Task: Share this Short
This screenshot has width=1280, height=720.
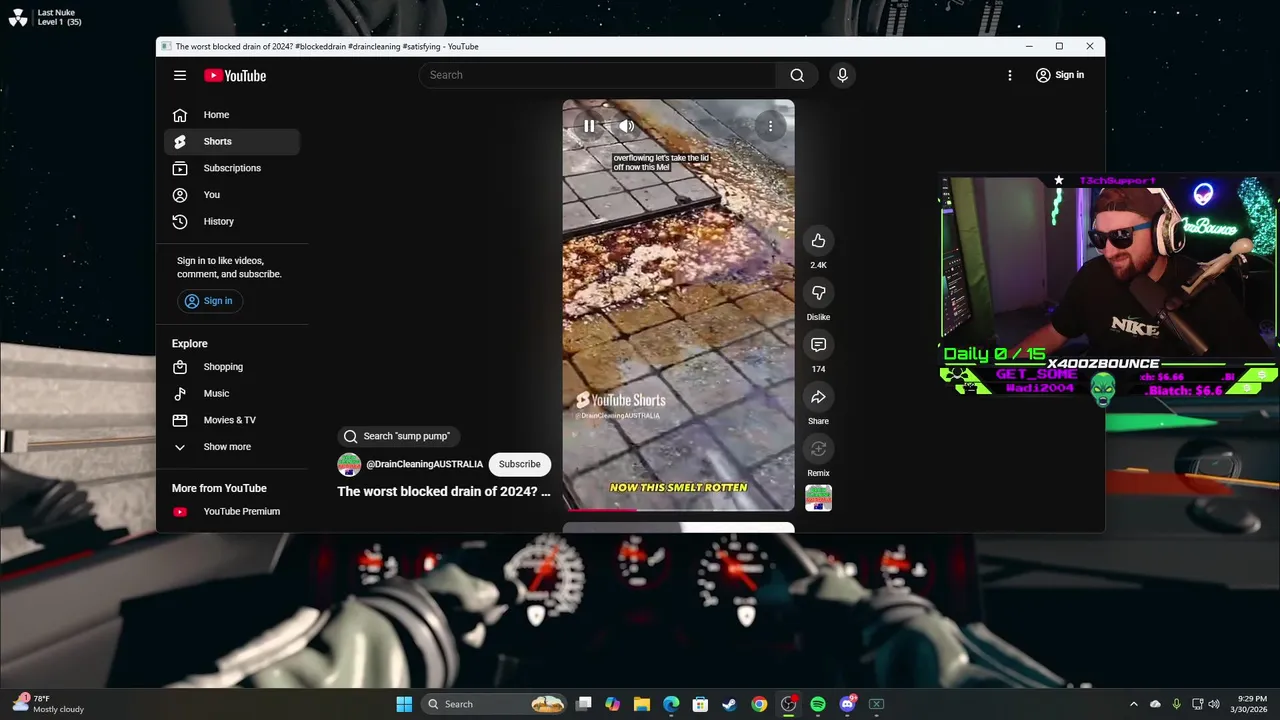Action: [x=818, y=396]
